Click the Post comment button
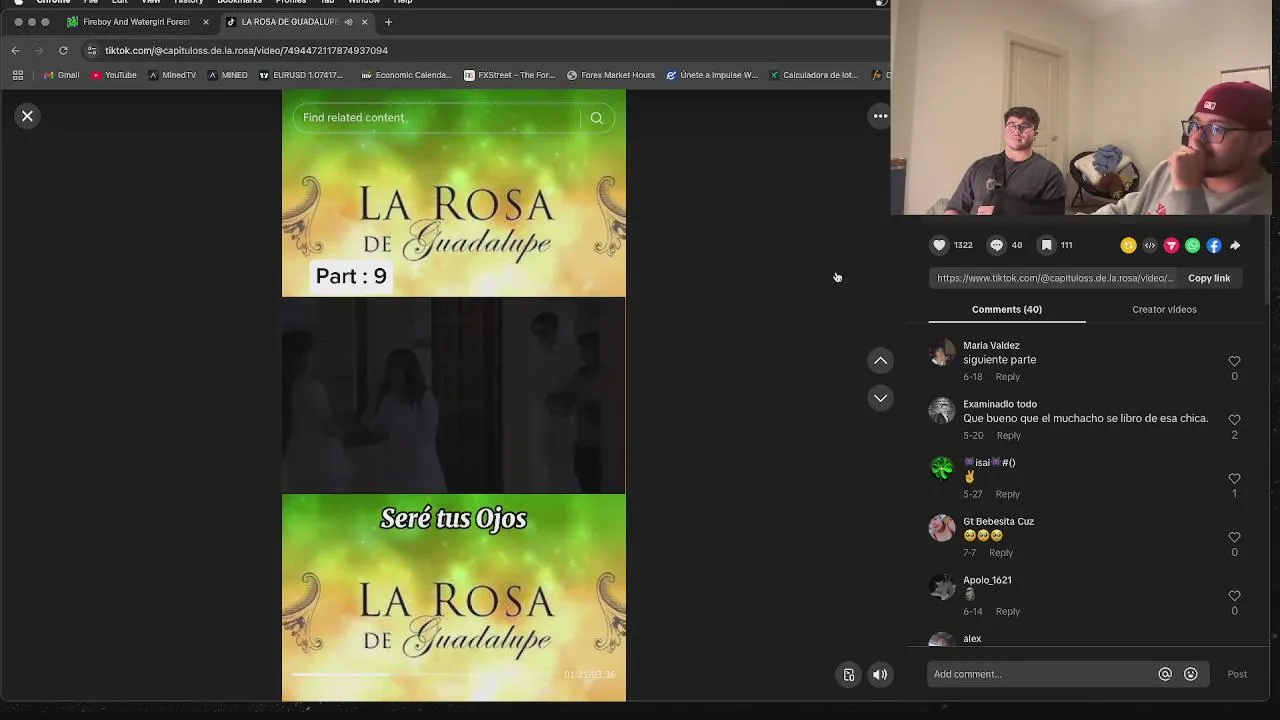The image size is (1280, 720). coord(1237,674)
